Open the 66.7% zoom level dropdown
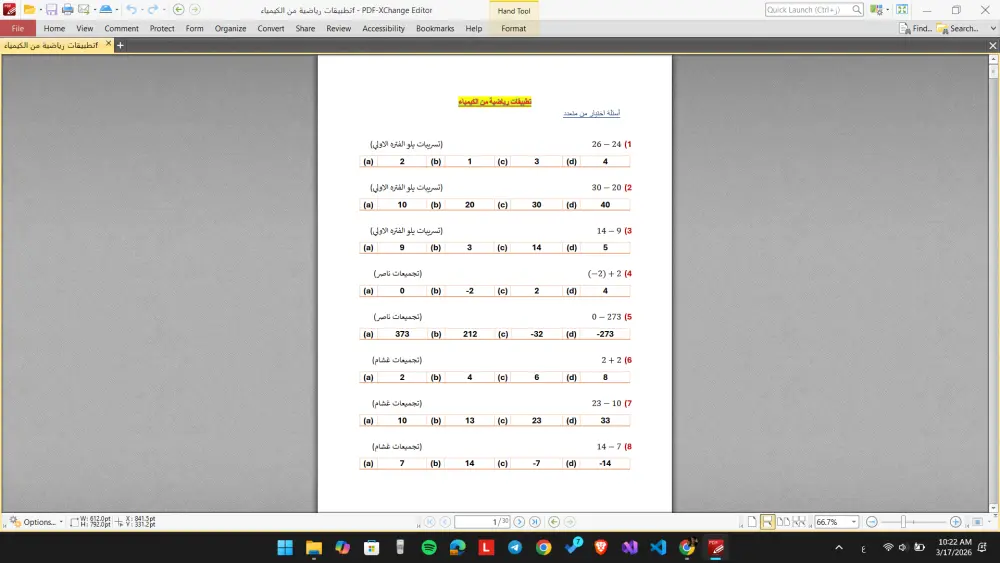The height and width of the screenshot is (563, 1000). tap(854, 522)
